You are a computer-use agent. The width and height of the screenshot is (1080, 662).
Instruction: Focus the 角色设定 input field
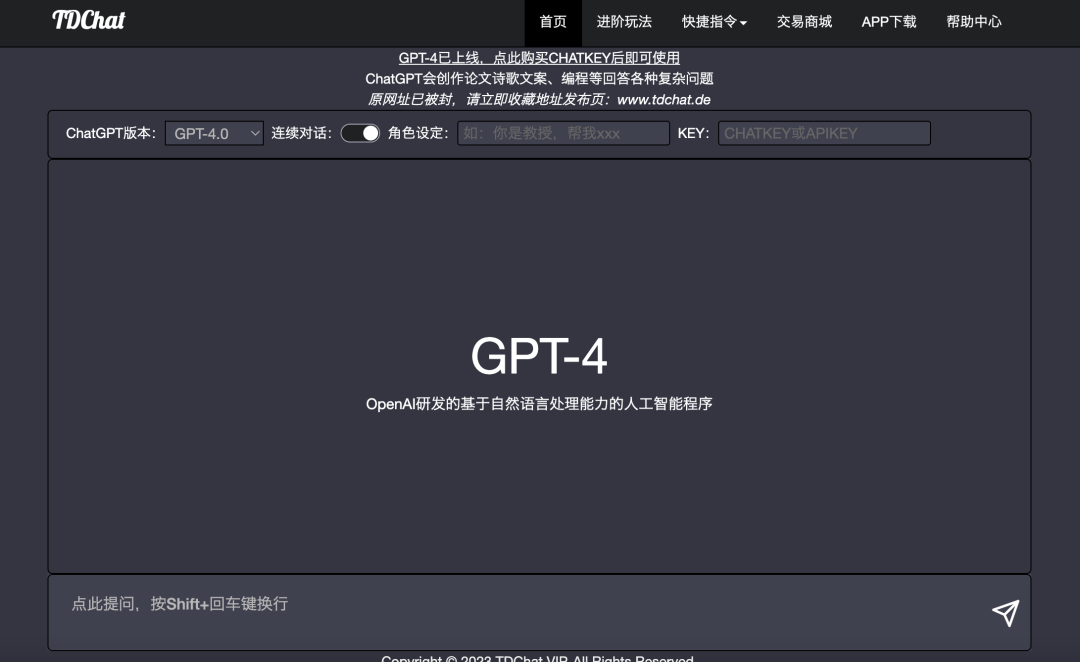pyautogui.click(x=563, y=133)
